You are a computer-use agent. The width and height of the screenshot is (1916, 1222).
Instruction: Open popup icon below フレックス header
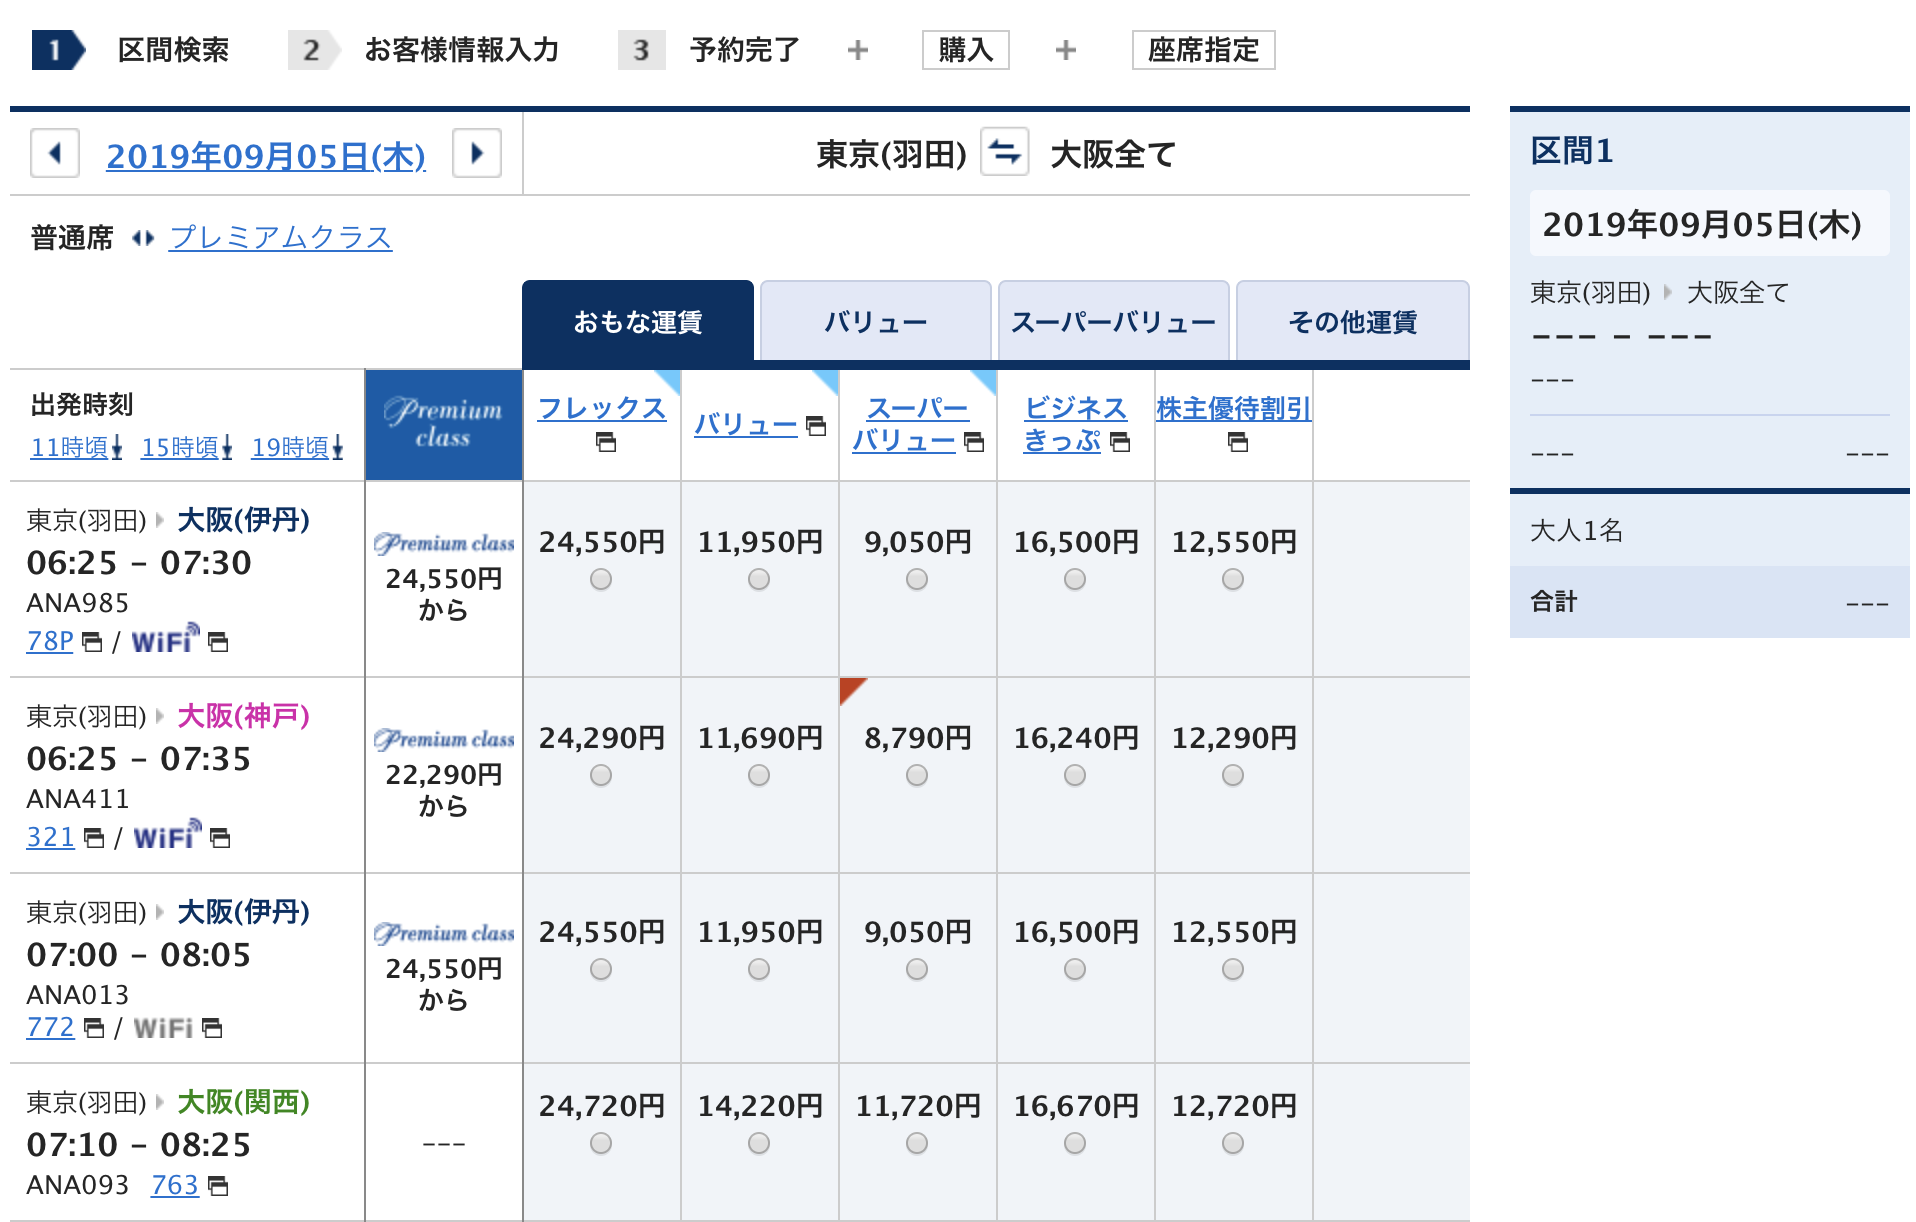tap(605, 442)
